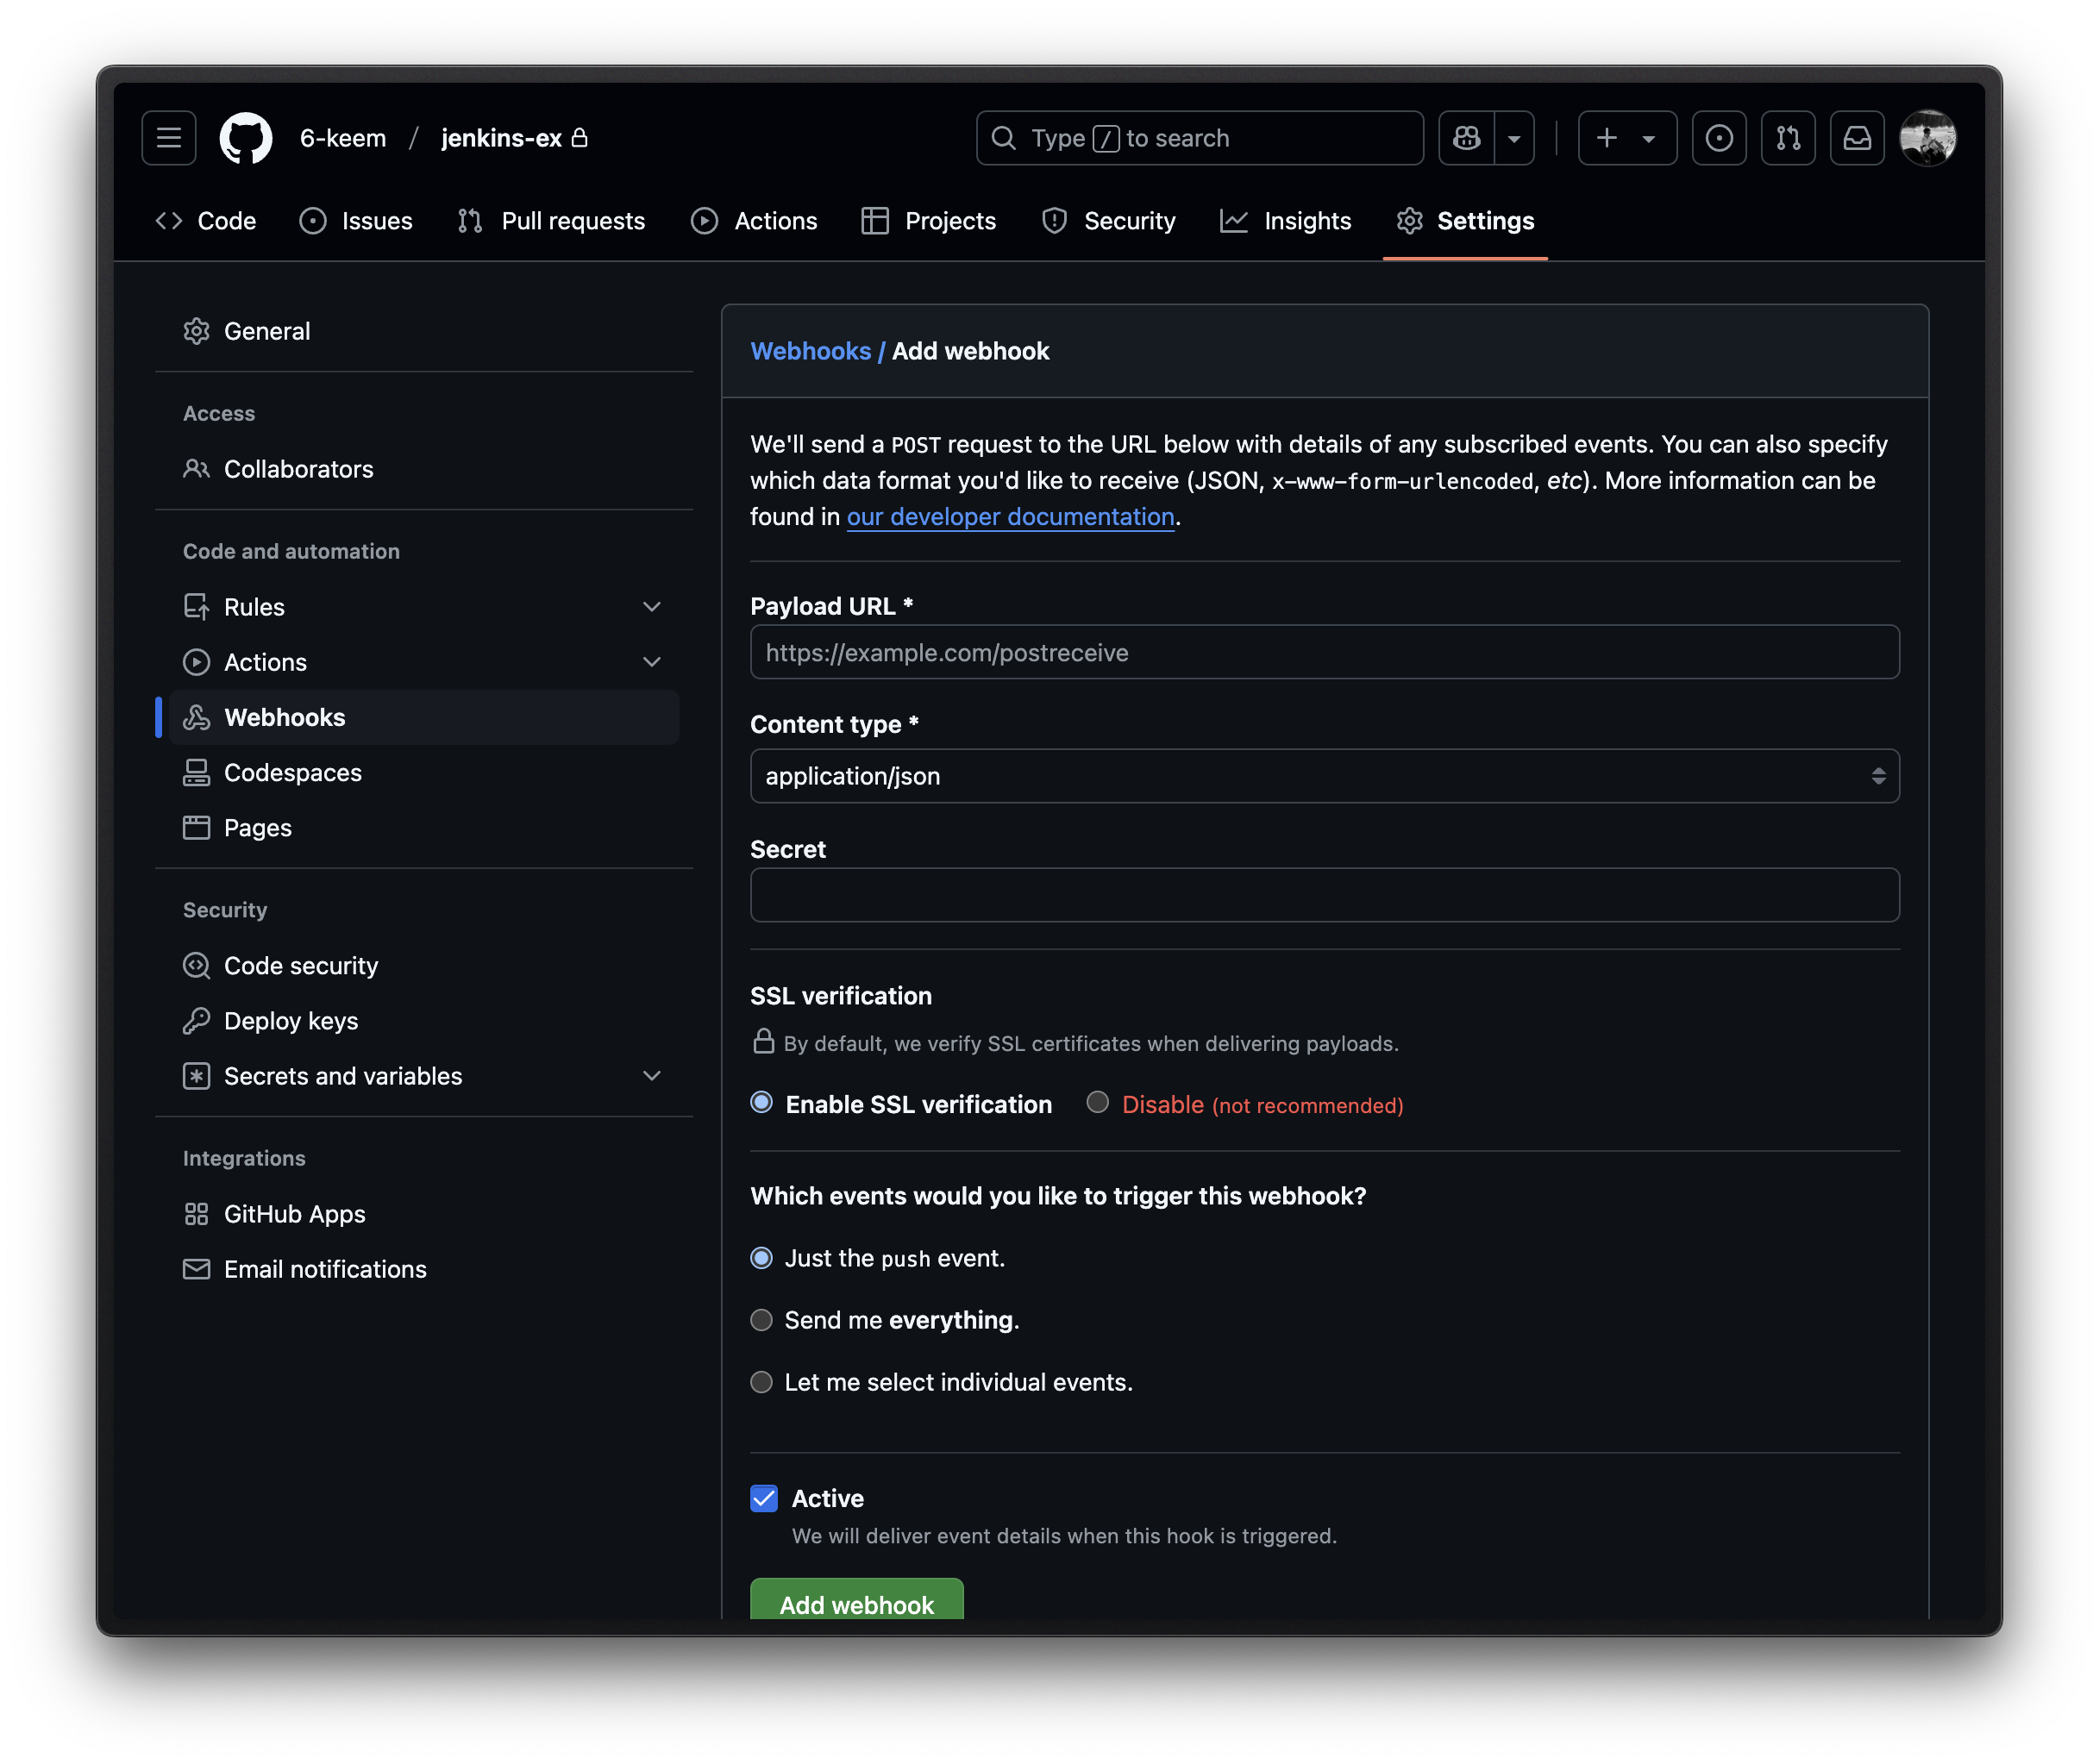This screenshot has width=2099, height=1764.
Task: Go to GitHub home via Octocat logo
Action: (246, 138)
